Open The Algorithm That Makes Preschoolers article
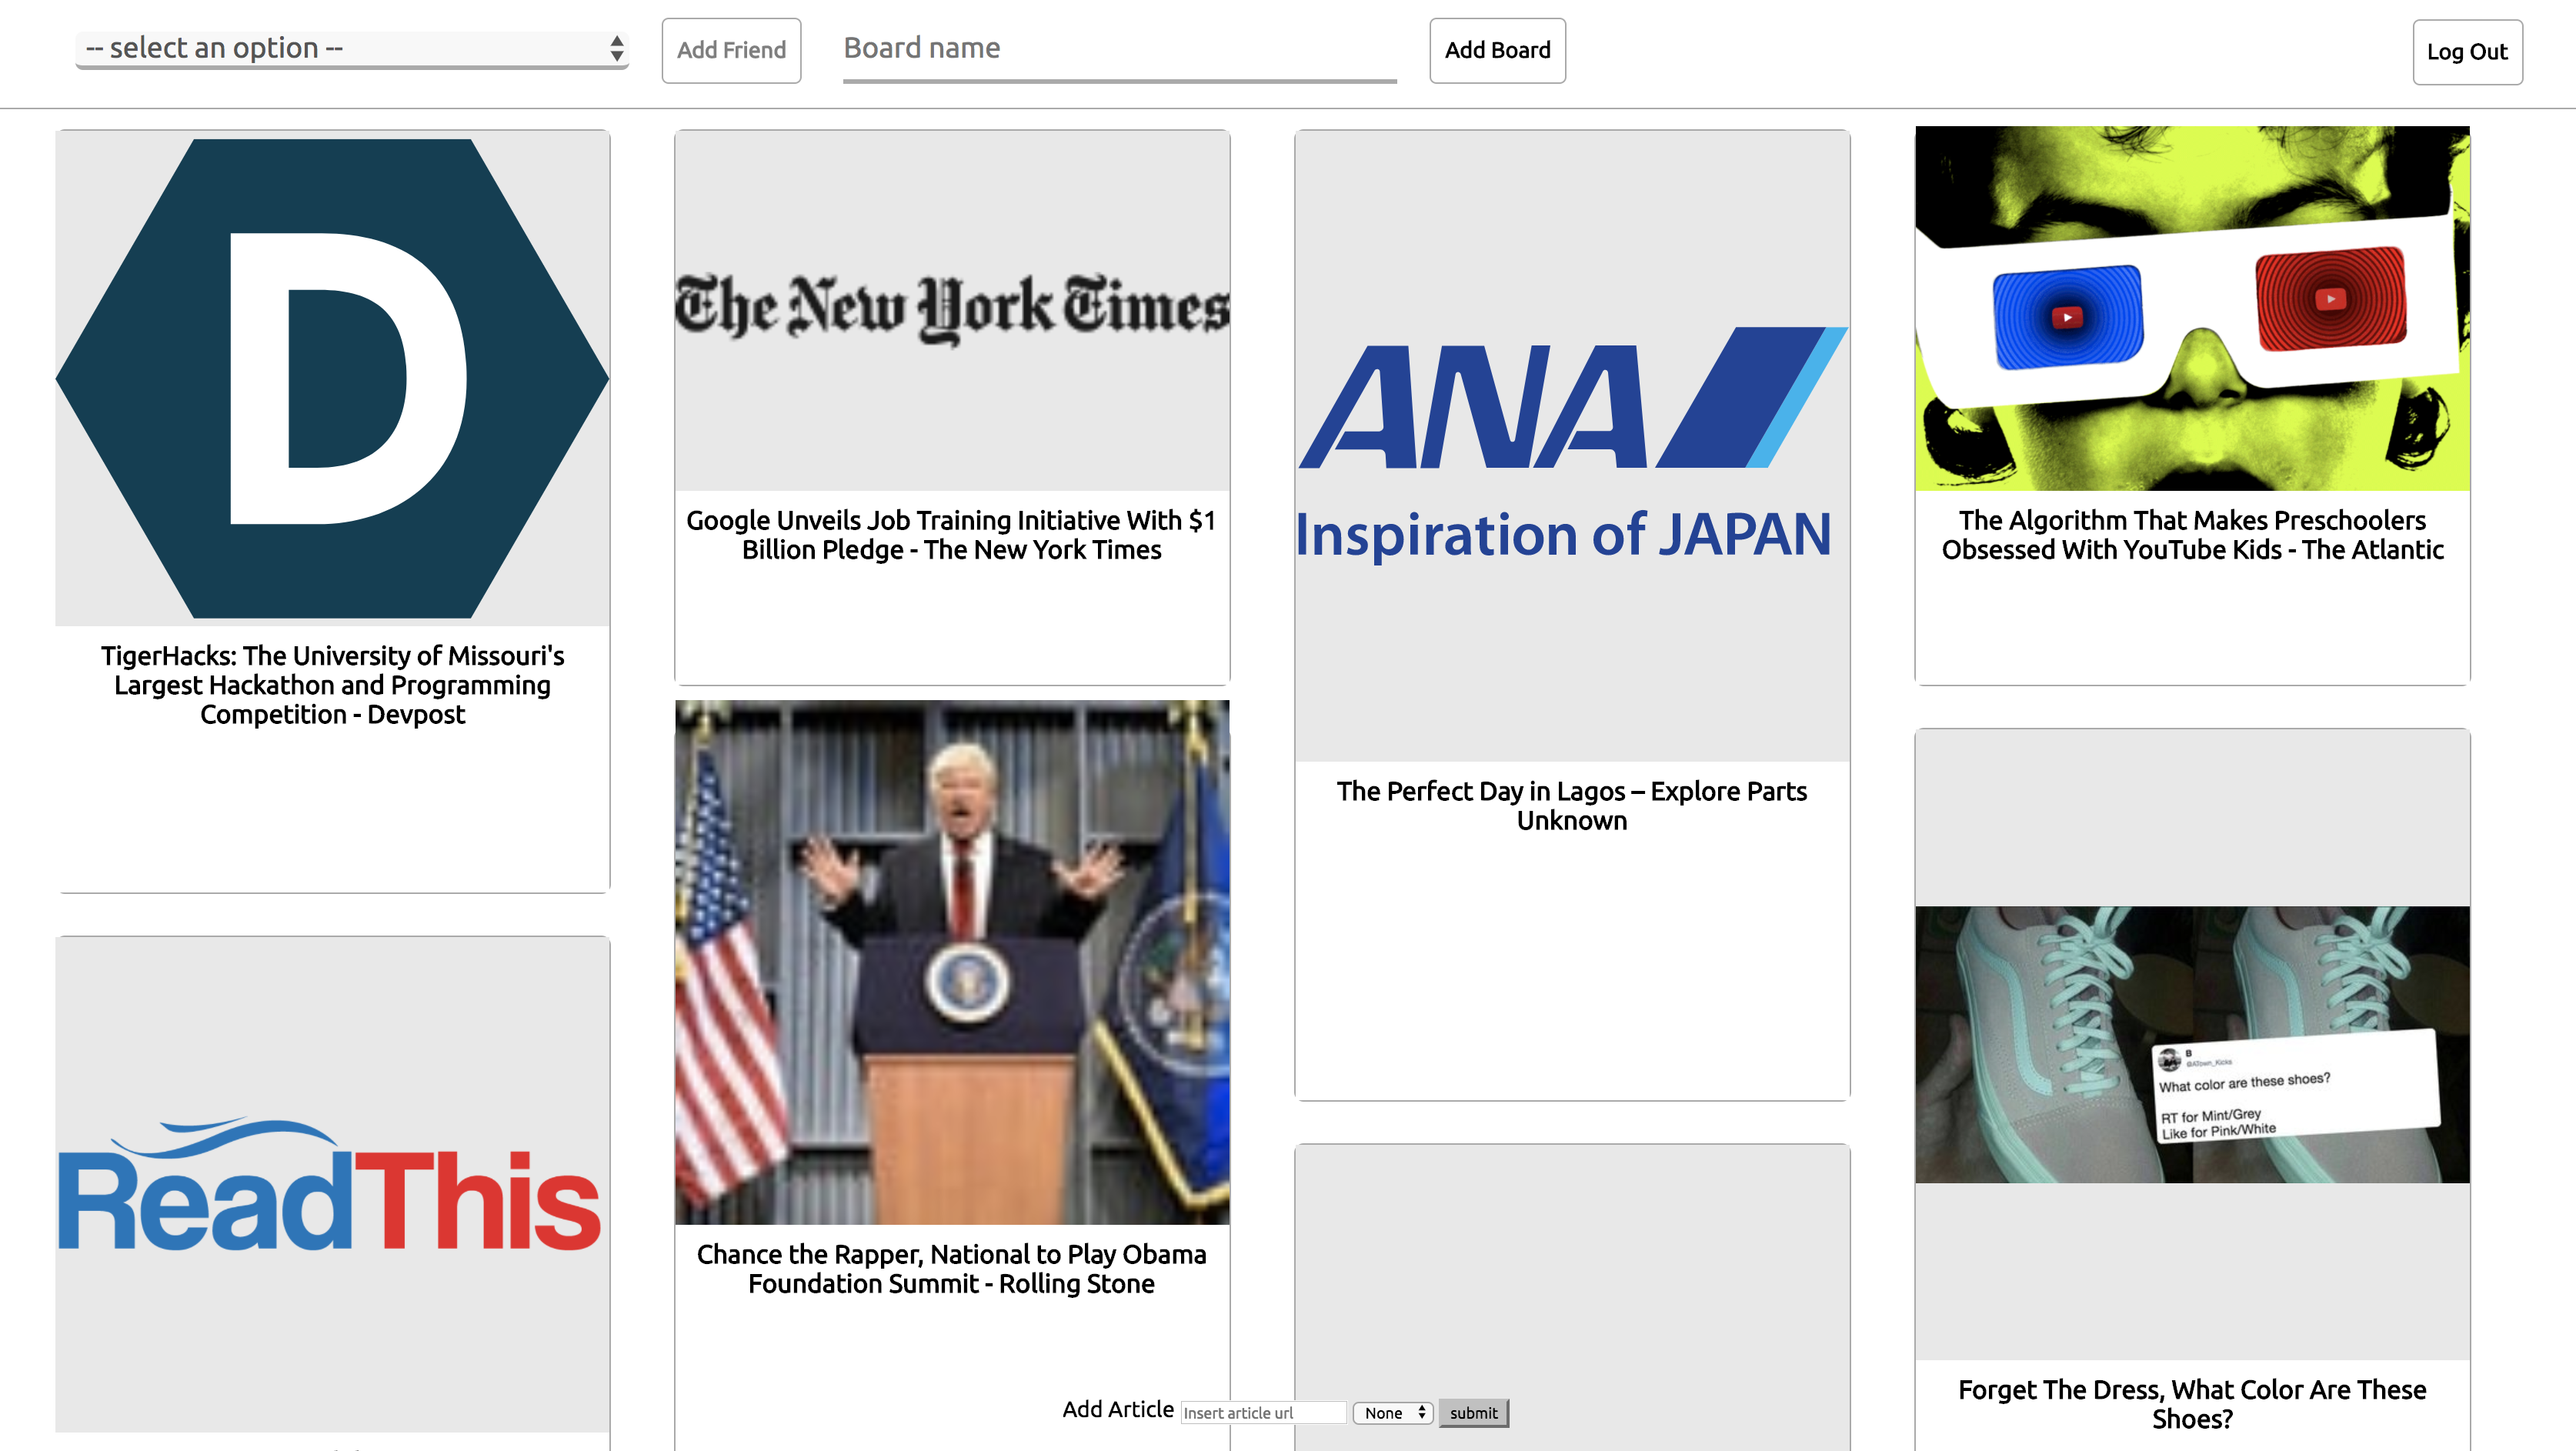This screenshot has height=1451, width=2576. pos(2191,535)
